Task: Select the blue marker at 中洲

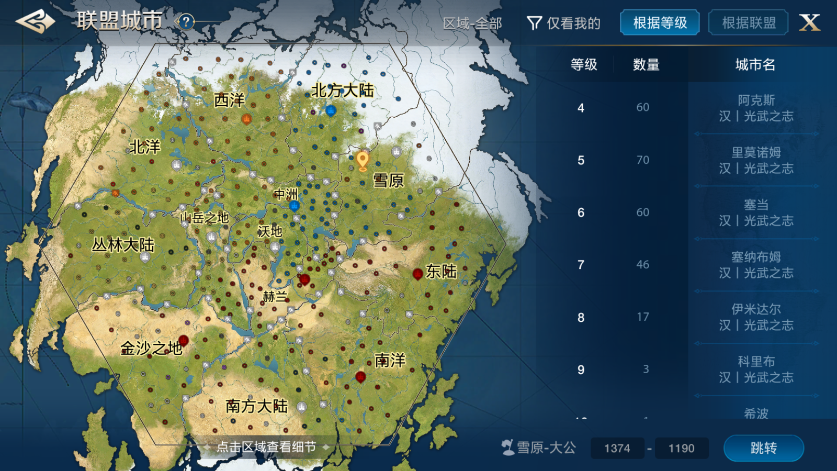Action: click(294, 206)
